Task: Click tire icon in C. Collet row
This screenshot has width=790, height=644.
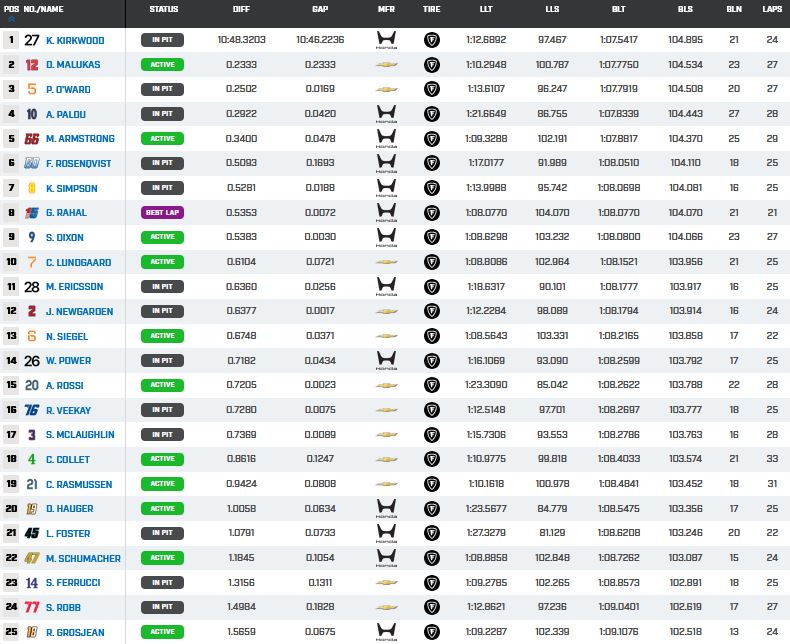Action: 432,459
